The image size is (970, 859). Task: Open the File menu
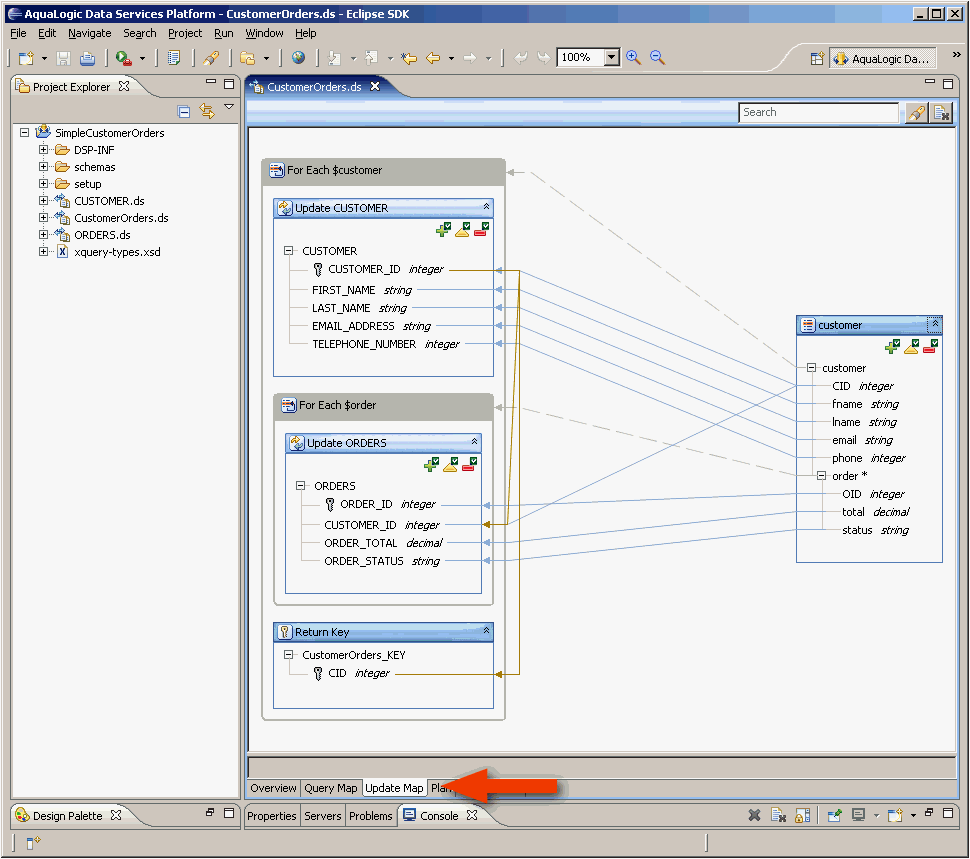pyautogui.click(x=19, y=33)
